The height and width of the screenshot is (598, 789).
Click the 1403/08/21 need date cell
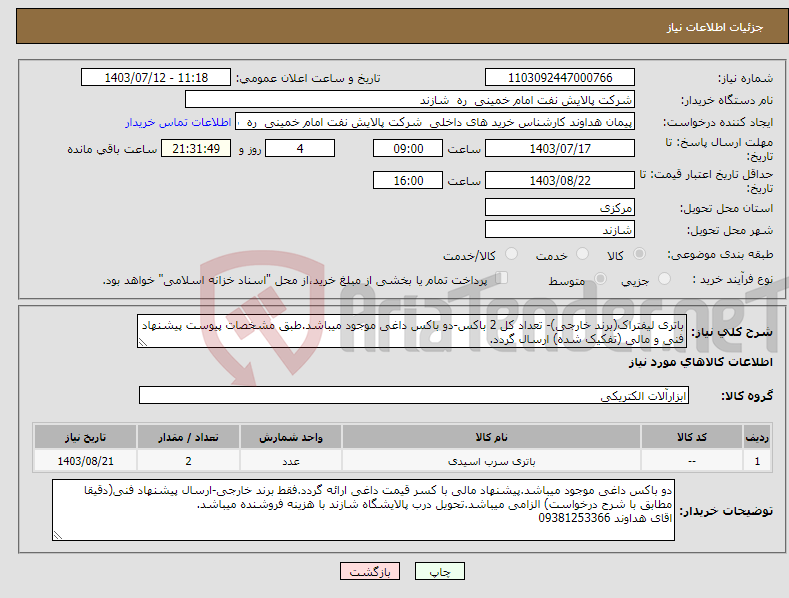point(85,461)
